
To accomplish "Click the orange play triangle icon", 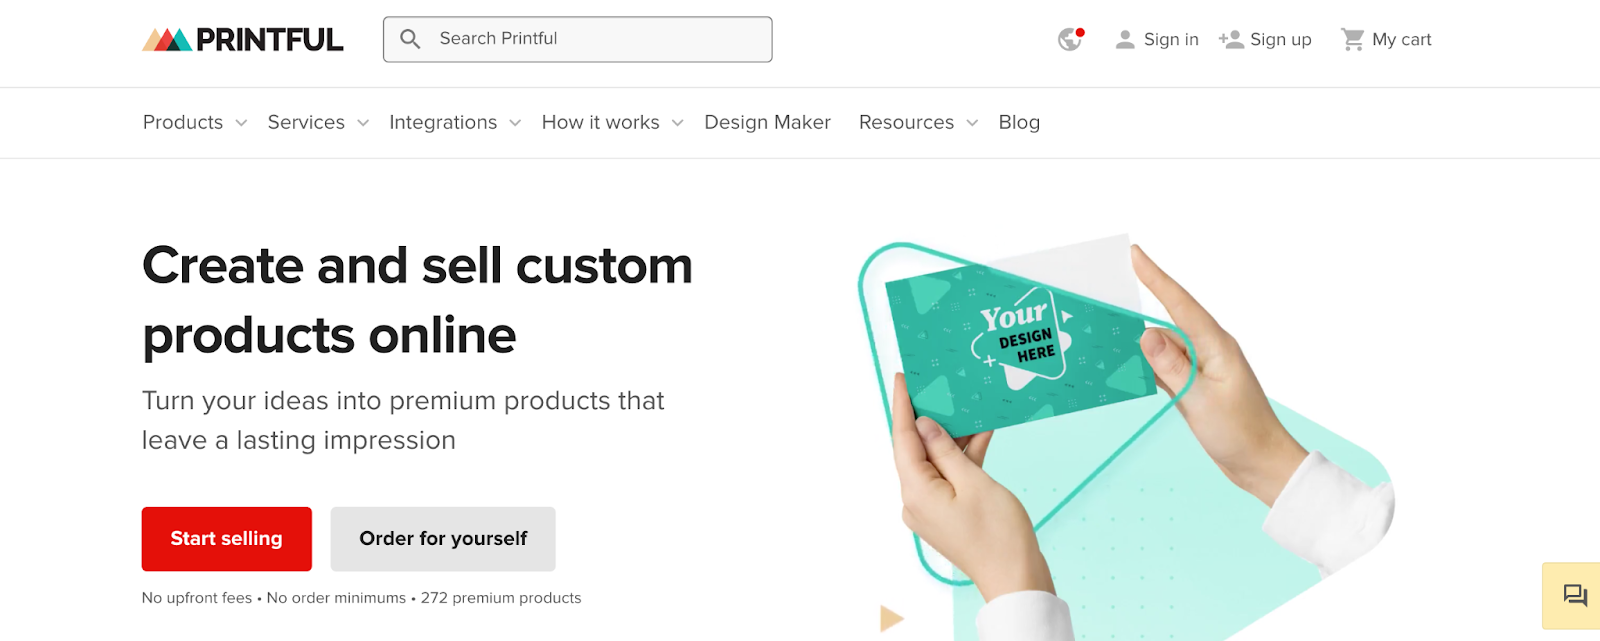I will tap(891, 619).
